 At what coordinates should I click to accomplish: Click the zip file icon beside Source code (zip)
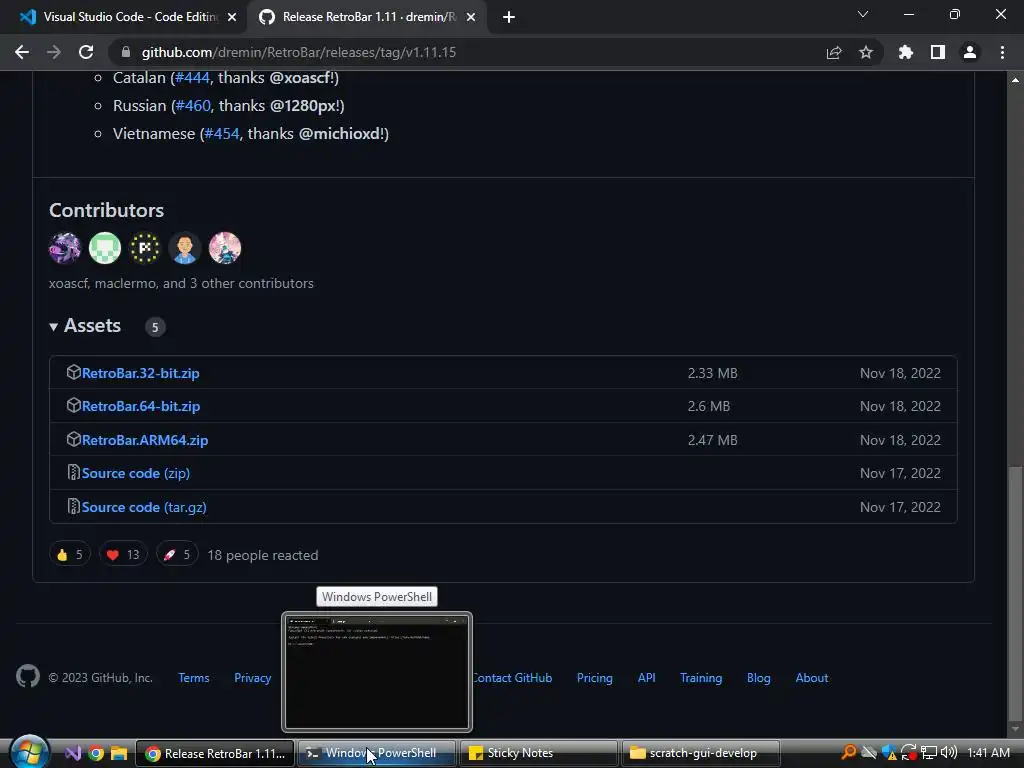pos(74,472)
